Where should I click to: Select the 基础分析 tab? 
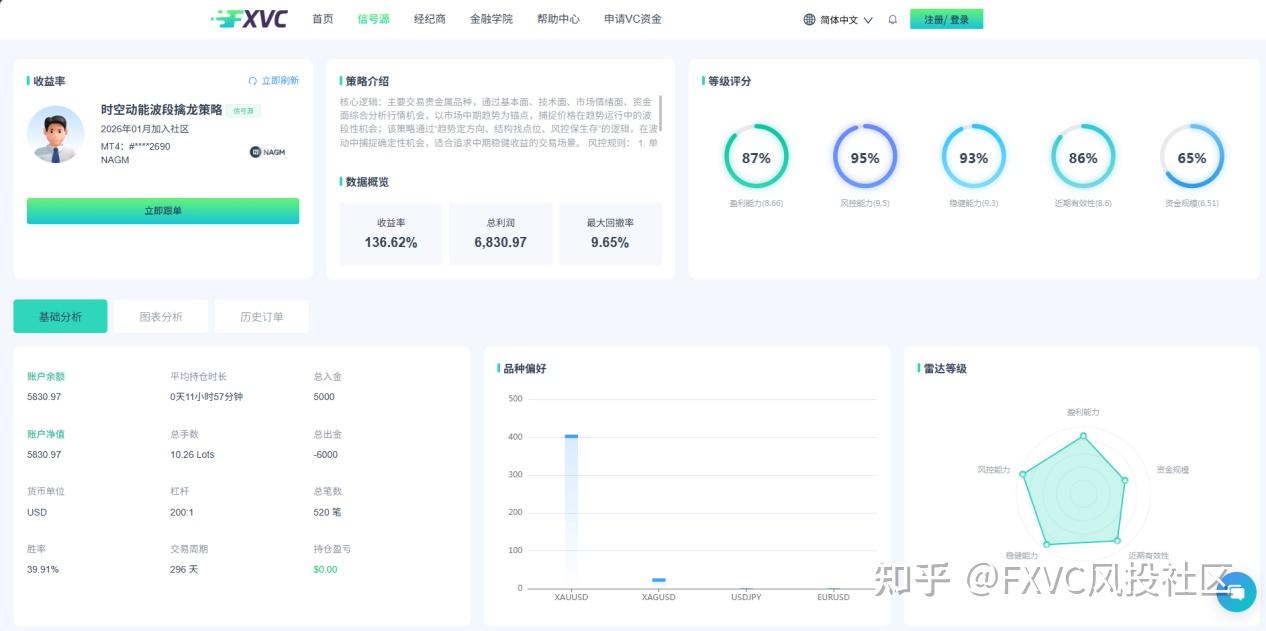[x=60, y=315]
